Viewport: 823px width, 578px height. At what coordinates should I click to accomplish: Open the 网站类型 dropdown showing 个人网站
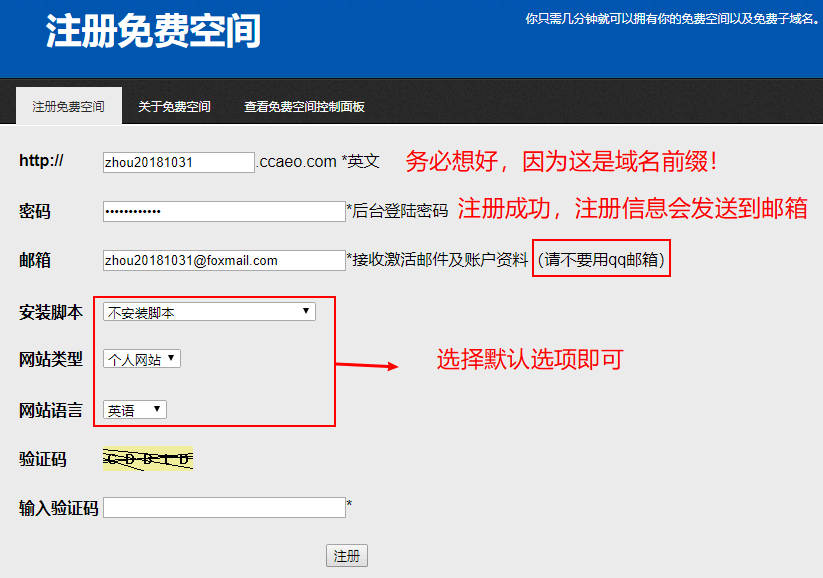point(142,359)
